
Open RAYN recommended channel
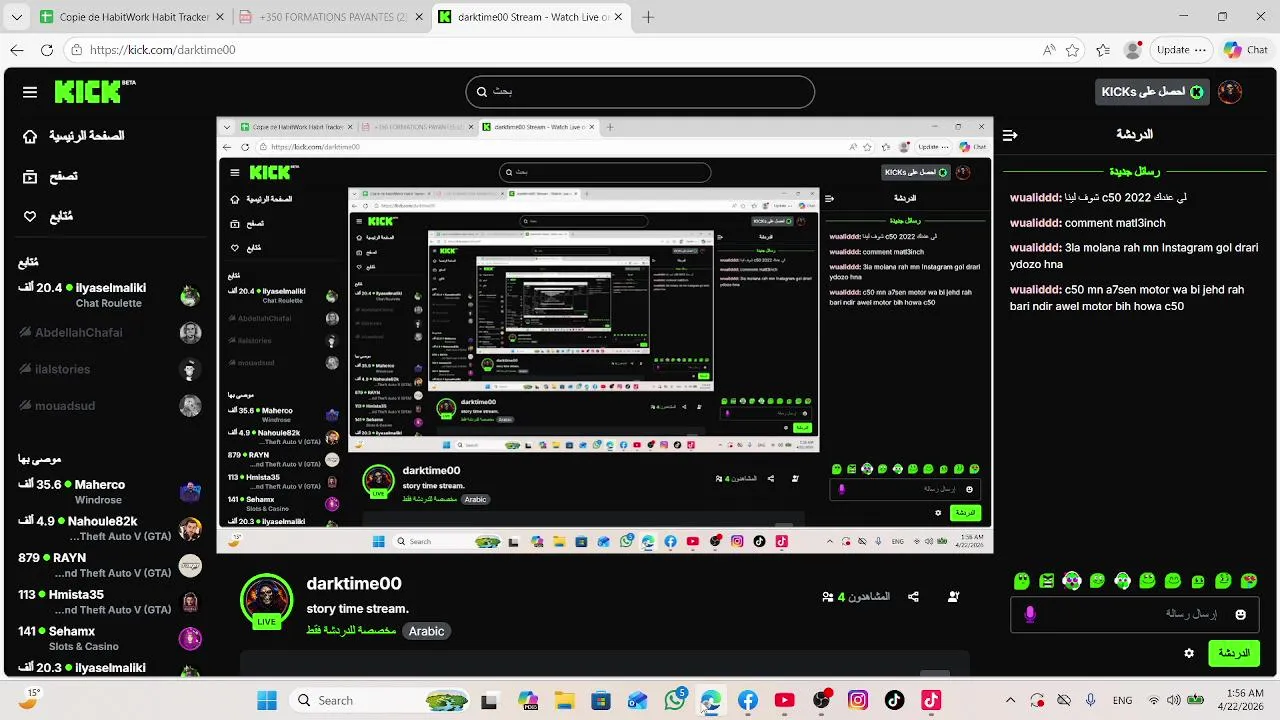pyautogui.click(x=110, y=565)
